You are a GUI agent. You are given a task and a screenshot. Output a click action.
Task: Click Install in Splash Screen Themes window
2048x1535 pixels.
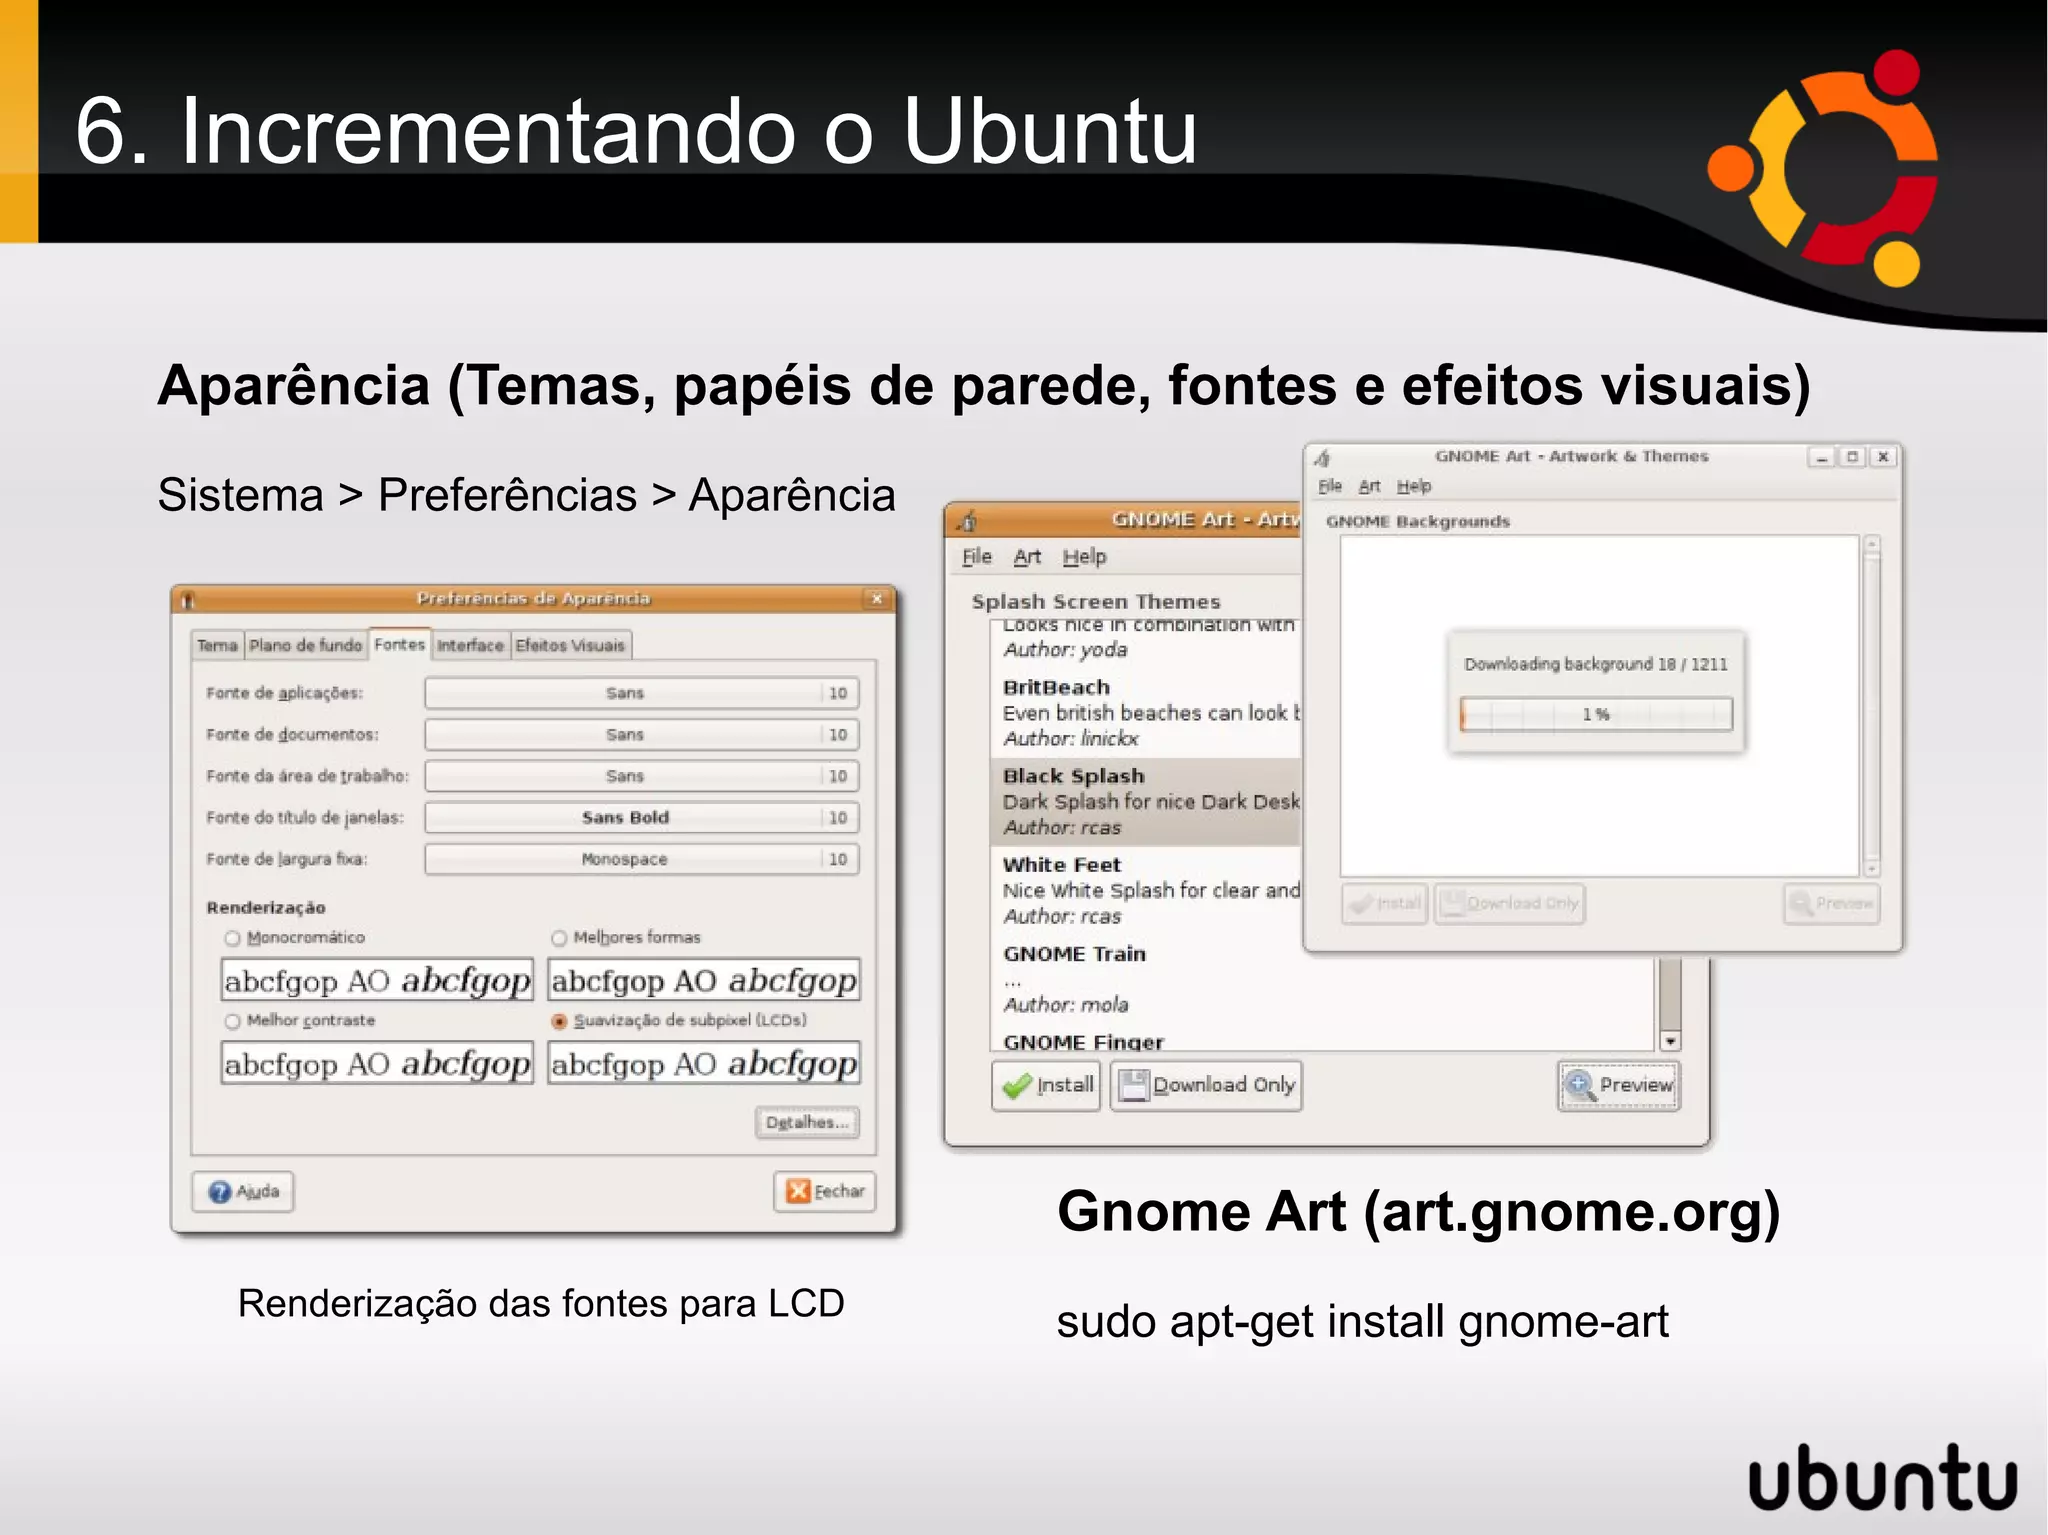point(1046,1086)
